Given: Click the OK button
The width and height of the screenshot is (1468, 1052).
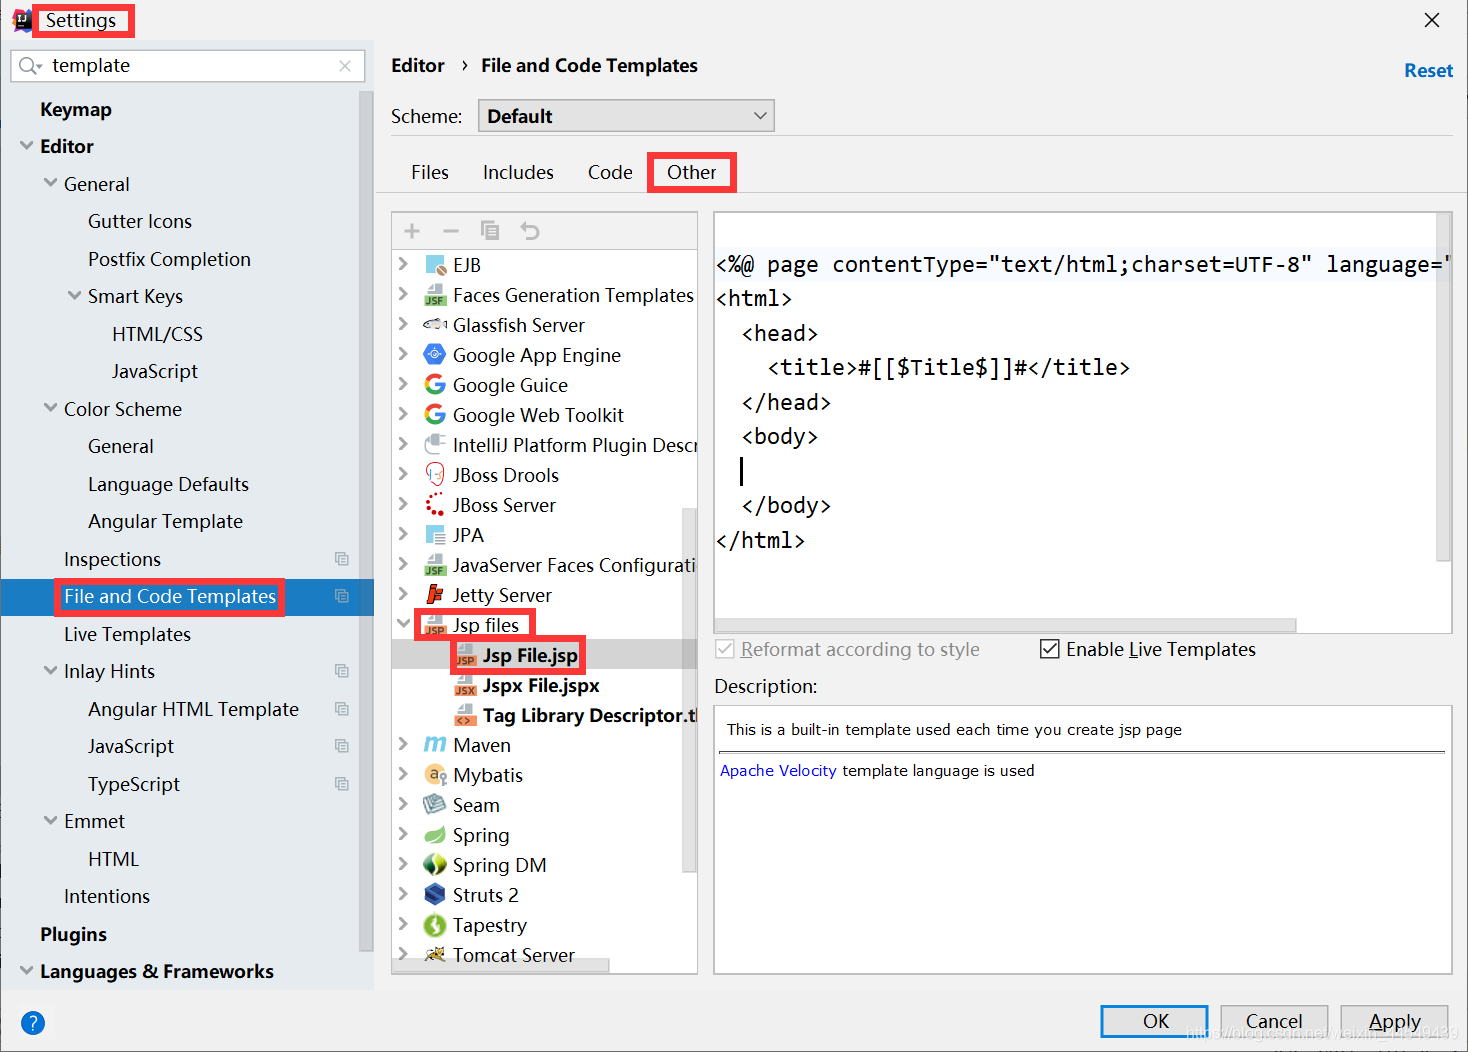Looking at the screenshot, I should (1155, 1021).
